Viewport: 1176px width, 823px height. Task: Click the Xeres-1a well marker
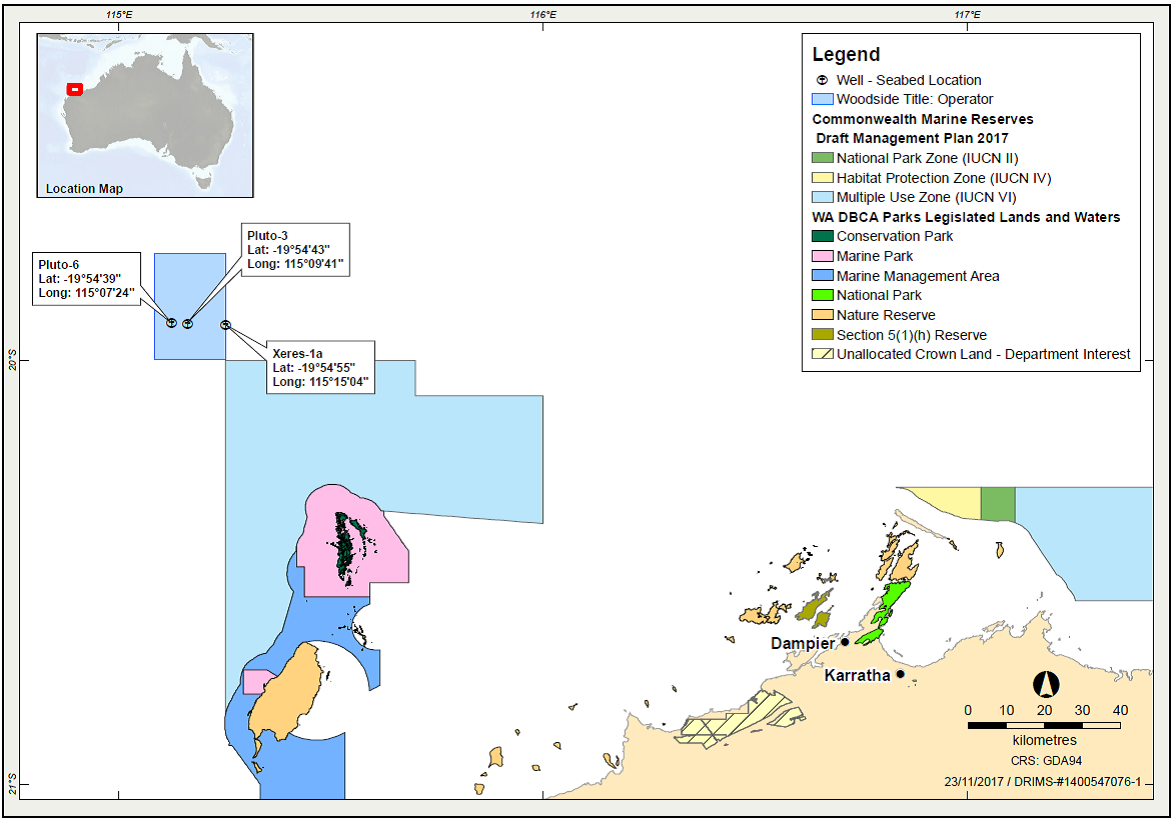(x=226, y=324)
